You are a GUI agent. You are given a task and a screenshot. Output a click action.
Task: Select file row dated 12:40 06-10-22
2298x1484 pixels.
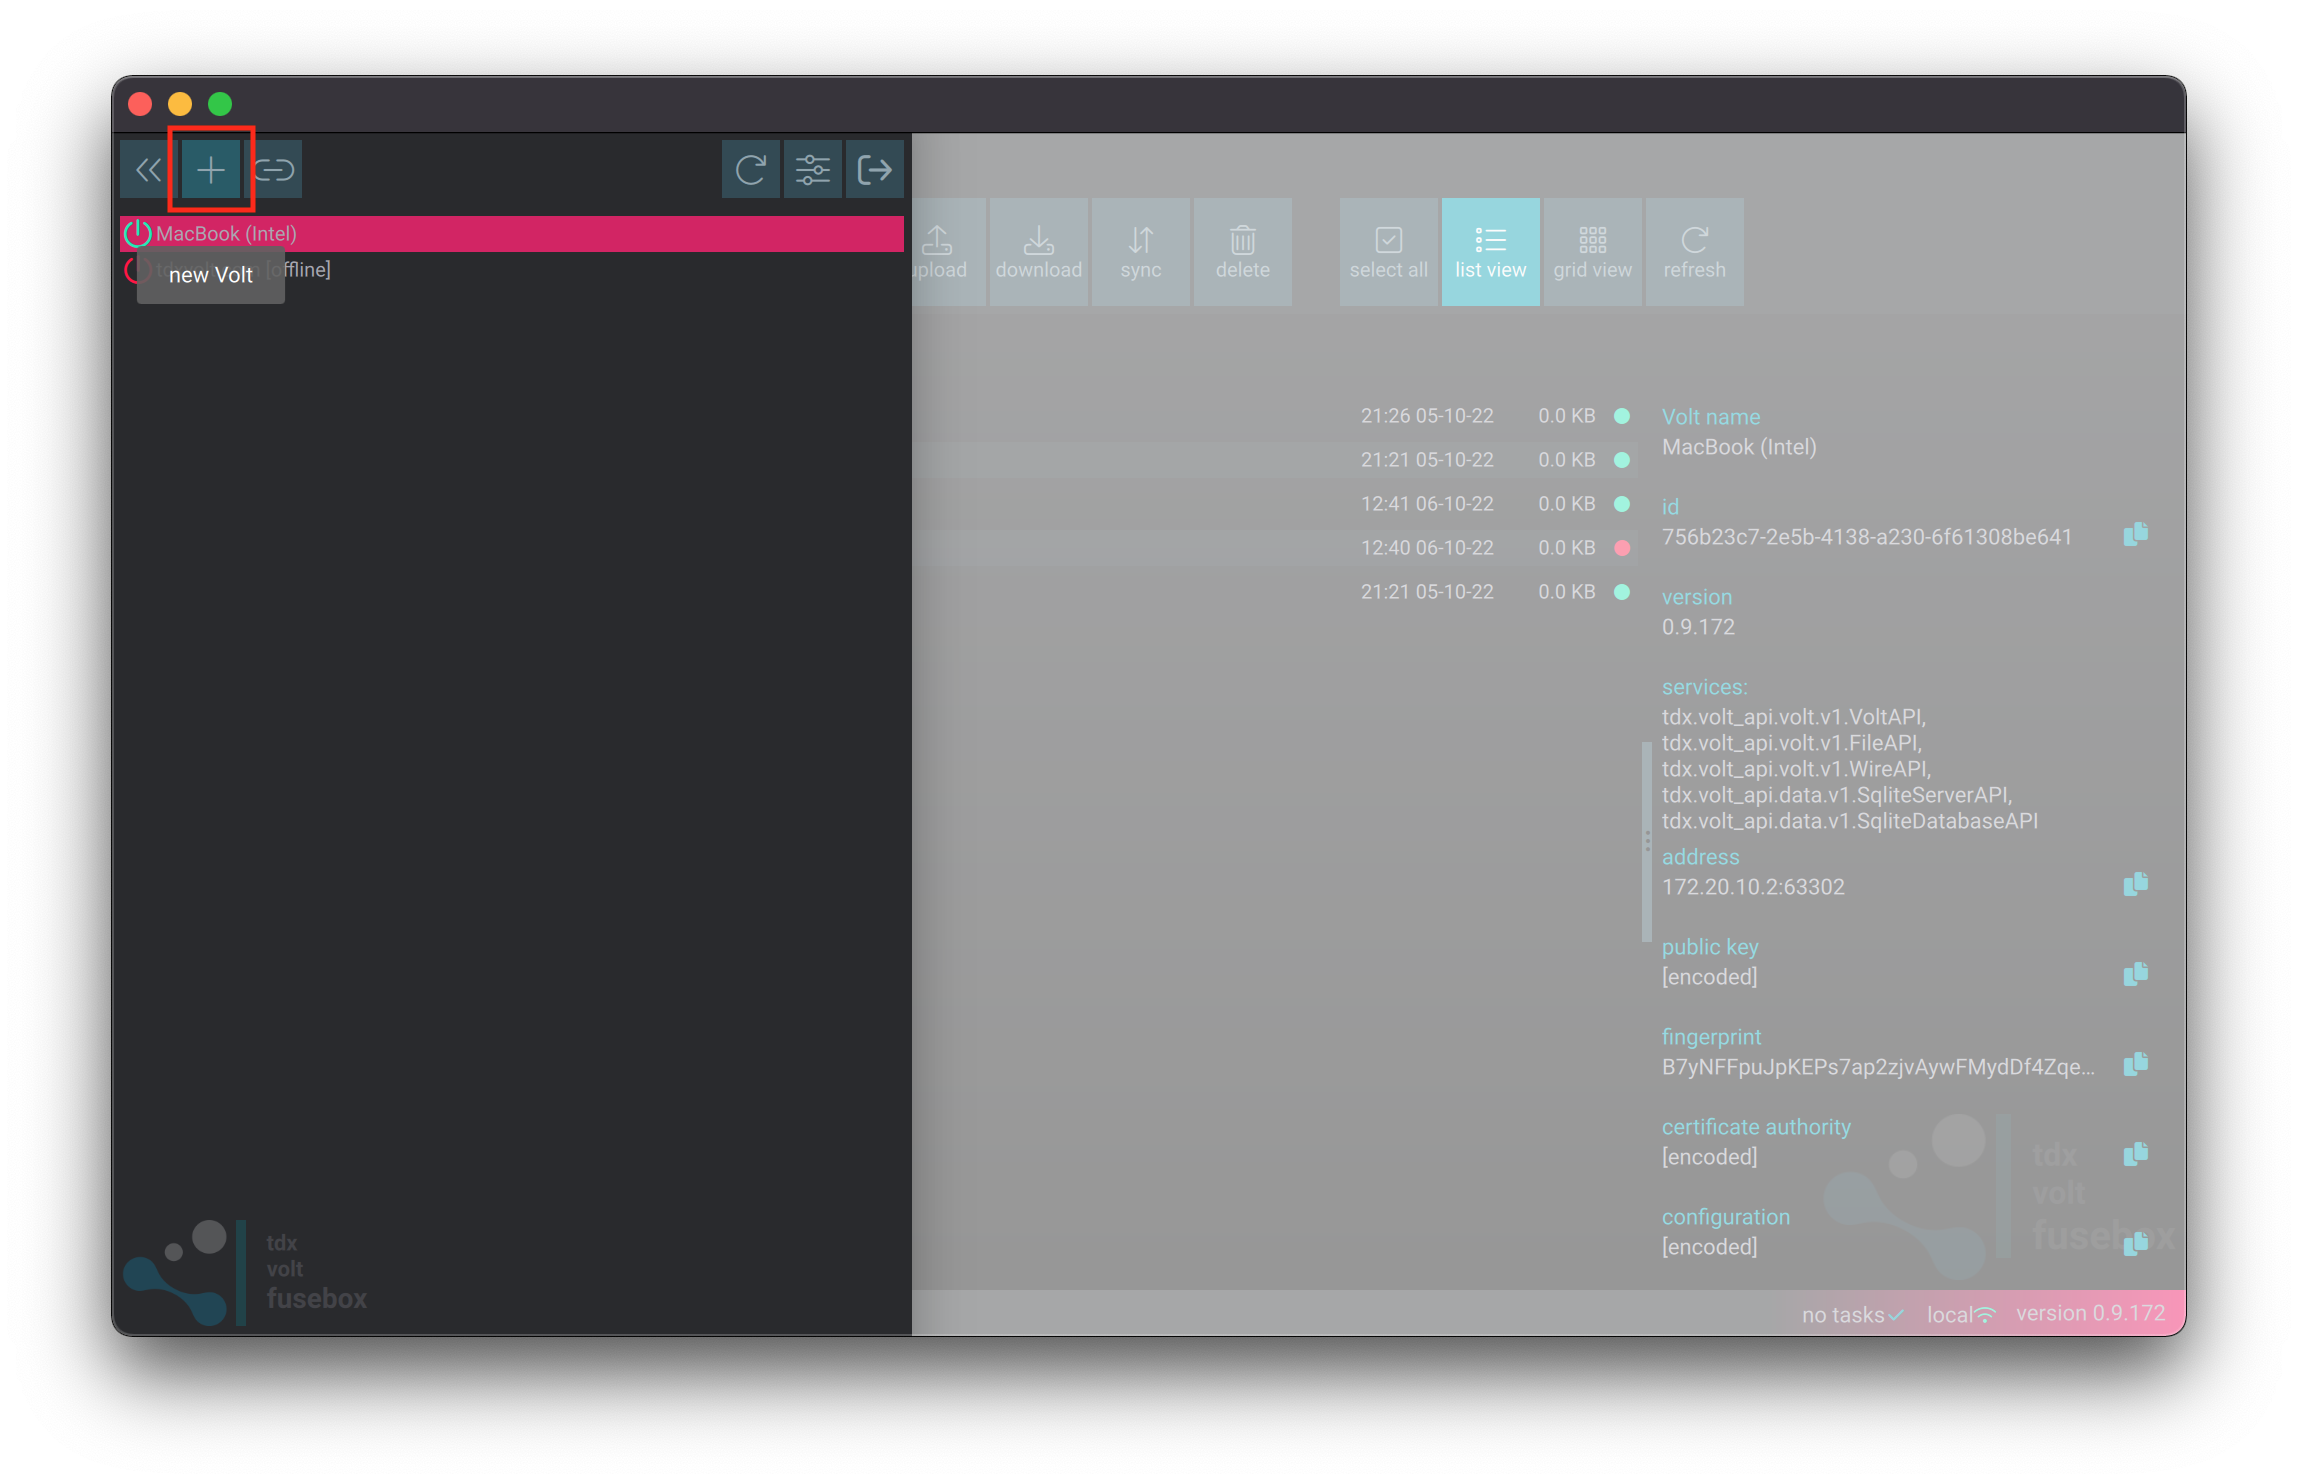coord(1275,548)
